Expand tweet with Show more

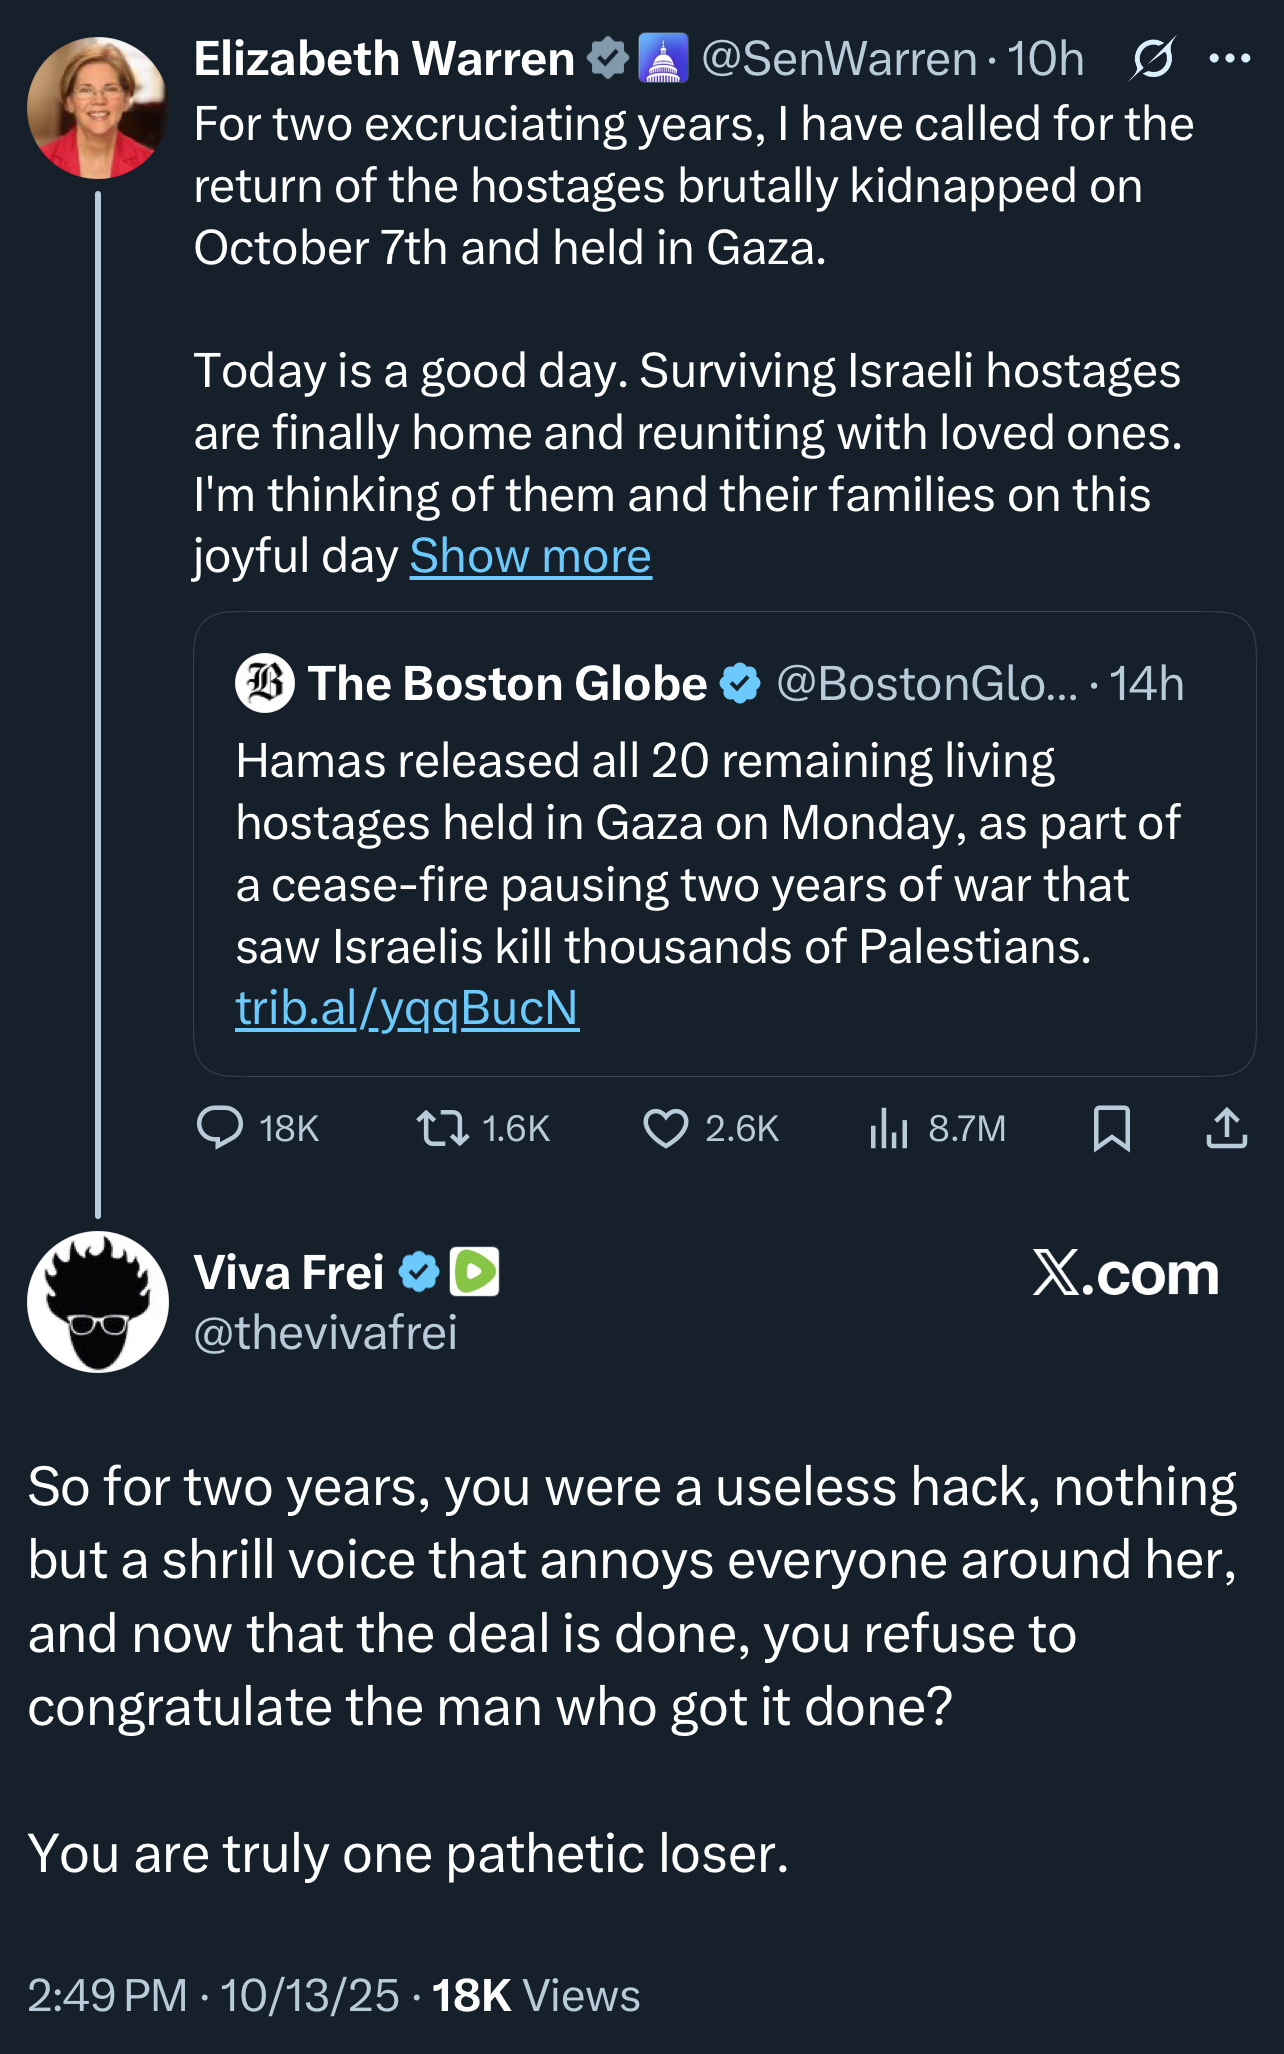point(530,556)
